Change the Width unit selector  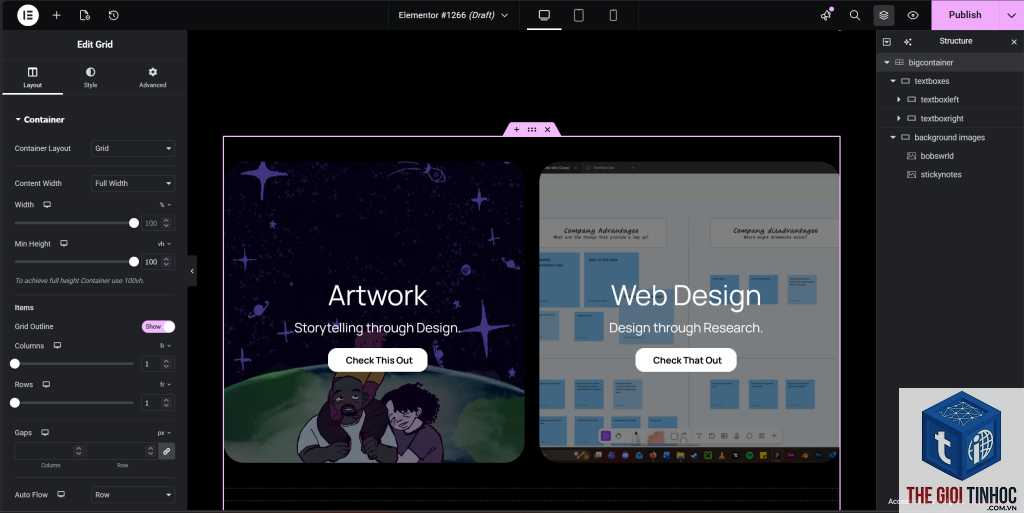click(x=165, y=205)
